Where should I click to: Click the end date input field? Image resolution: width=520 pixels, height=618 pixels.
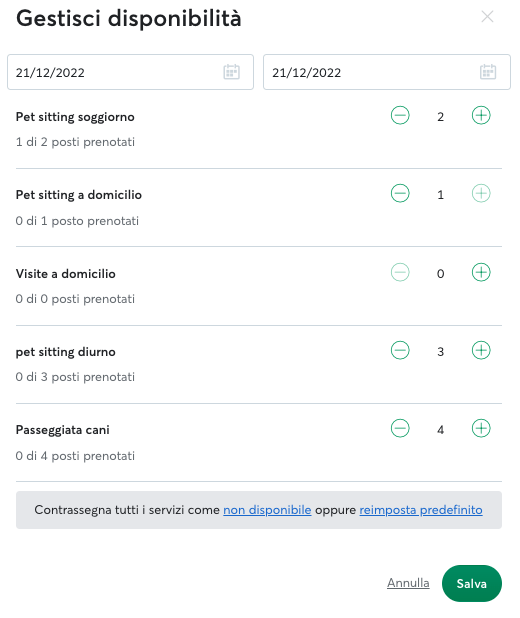coord(387,72)
